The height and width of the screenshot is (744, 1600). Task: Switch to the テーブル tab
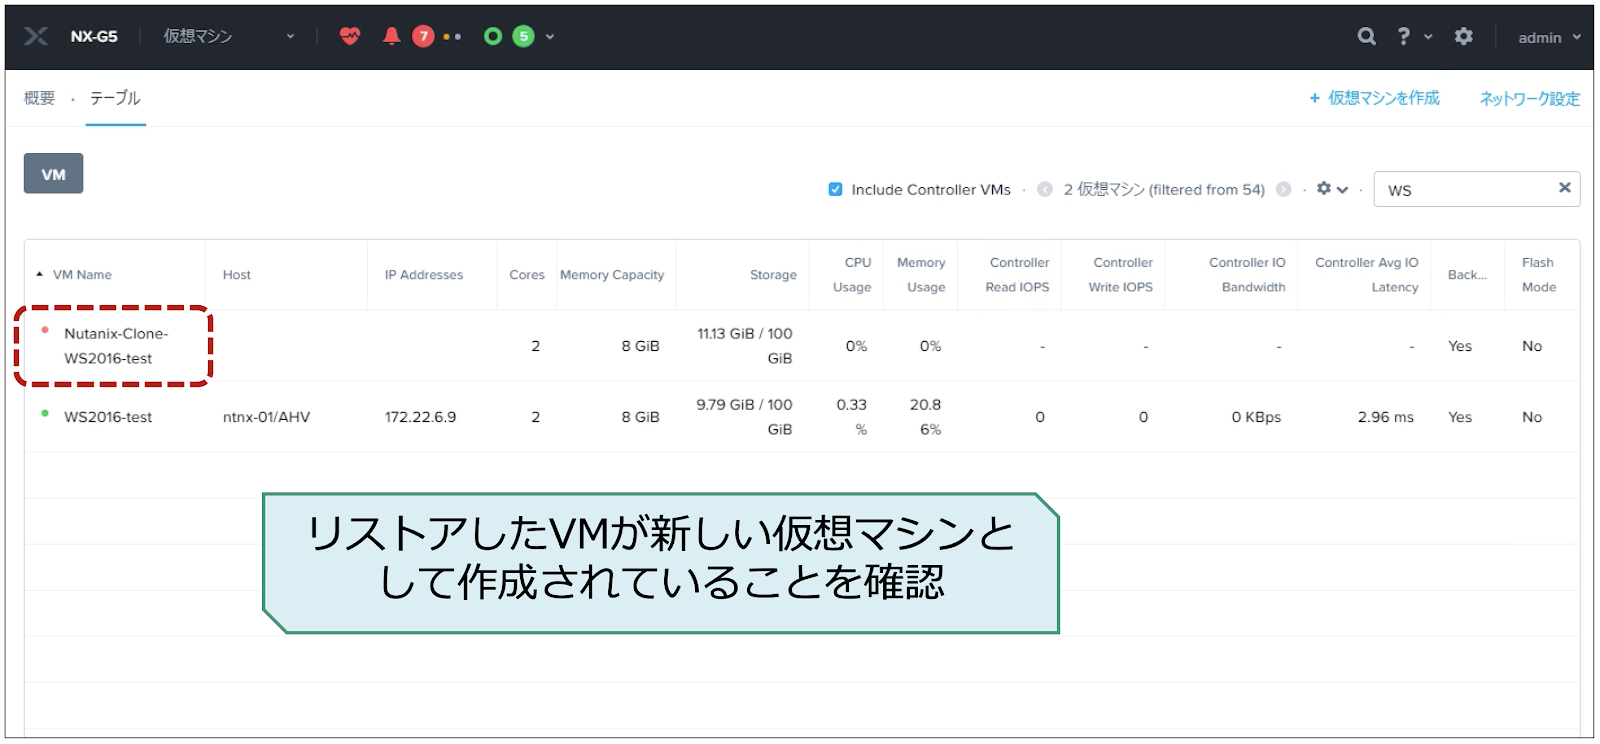point(115,98)
